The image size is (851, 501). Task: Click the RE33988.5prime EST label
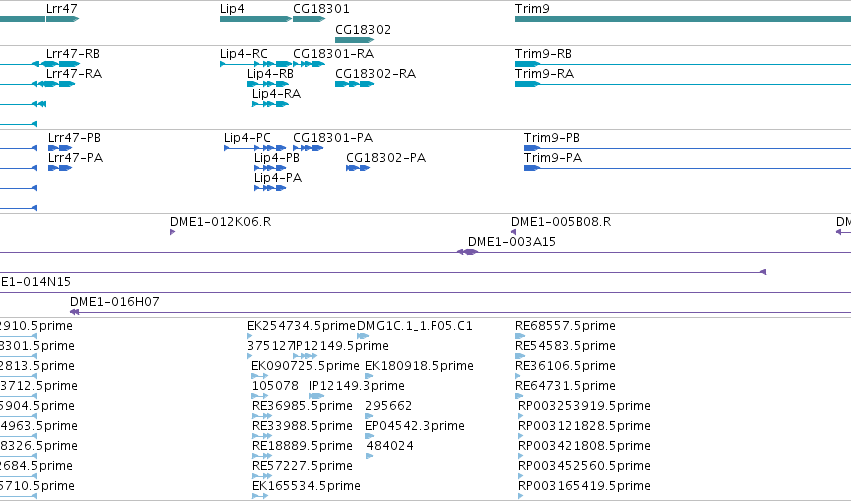(302, 427)
